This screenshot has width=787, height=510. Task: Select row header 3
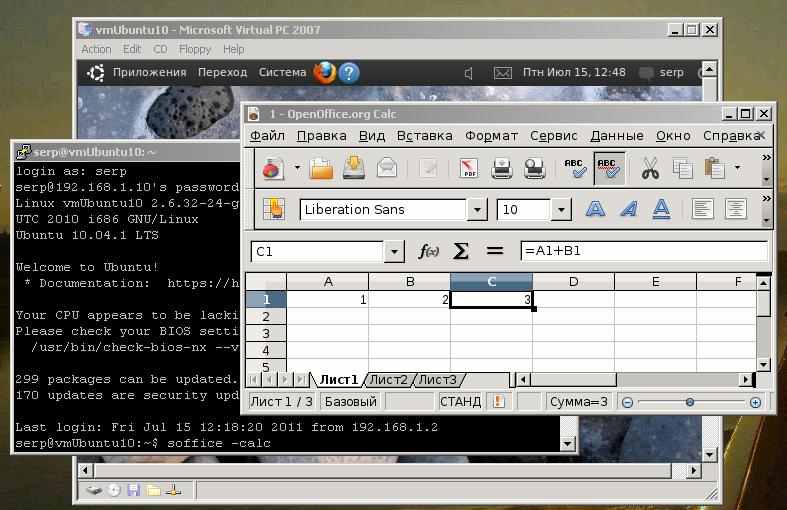pyautogui.click(x=266, y=333)
